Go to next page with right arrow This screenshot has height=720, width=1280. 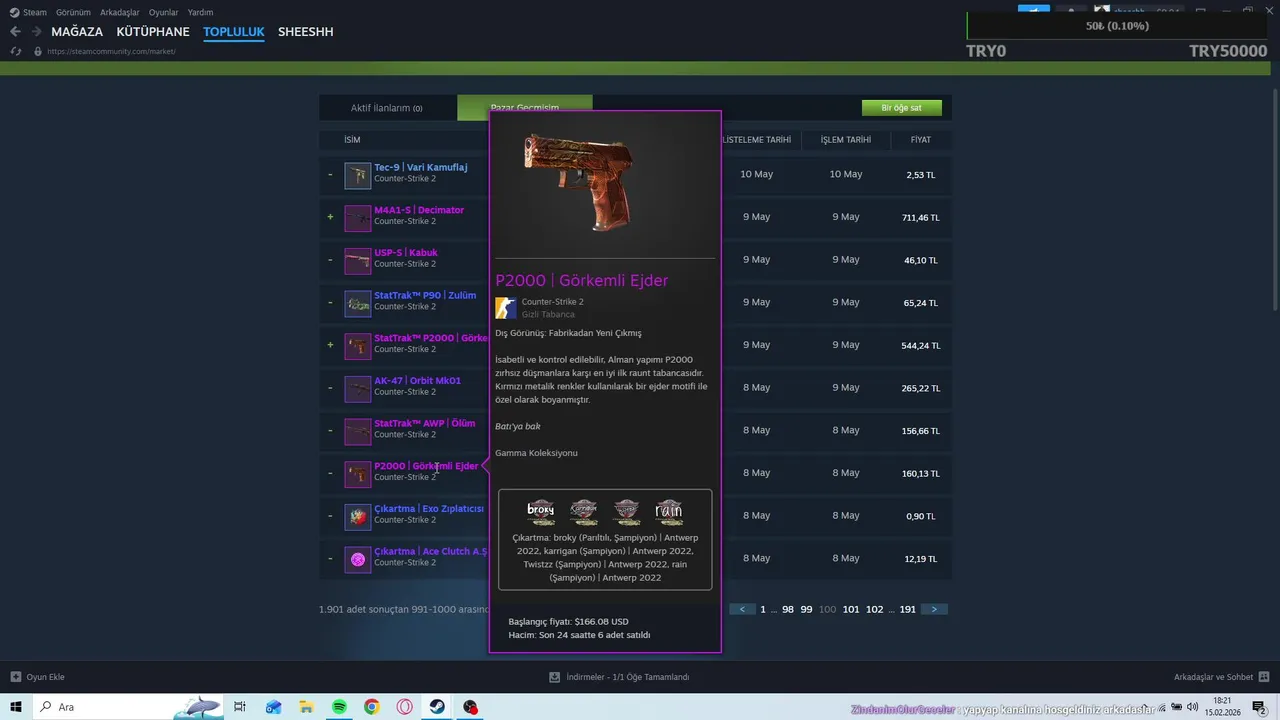(x=934, y=609)
